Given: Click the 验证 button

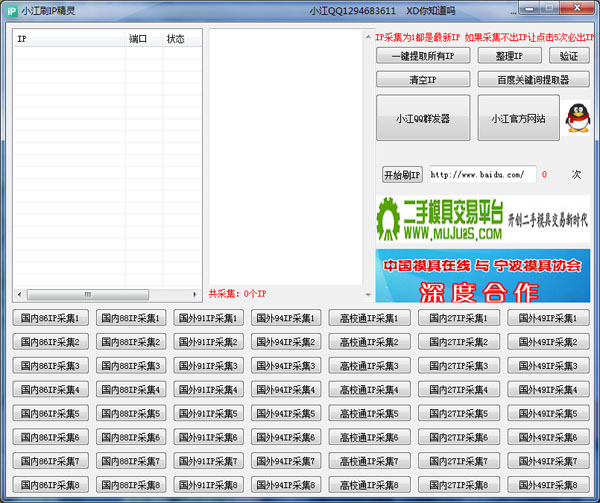Looking at the screenshot, I should (568, 56).
